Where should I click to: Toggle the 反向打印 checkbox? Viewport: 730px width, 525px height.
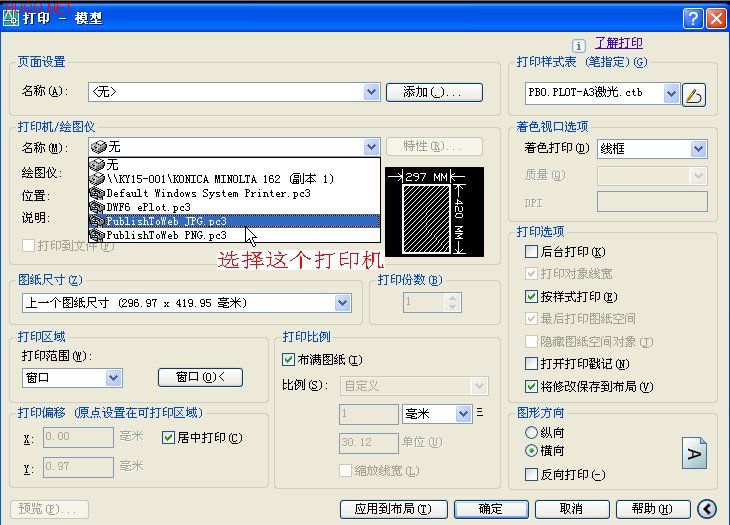pos(531,475)
